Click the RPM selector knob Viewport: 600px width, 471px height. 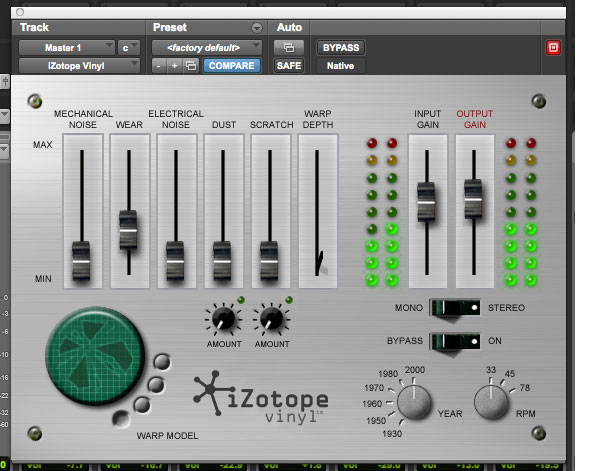[491, 402]
